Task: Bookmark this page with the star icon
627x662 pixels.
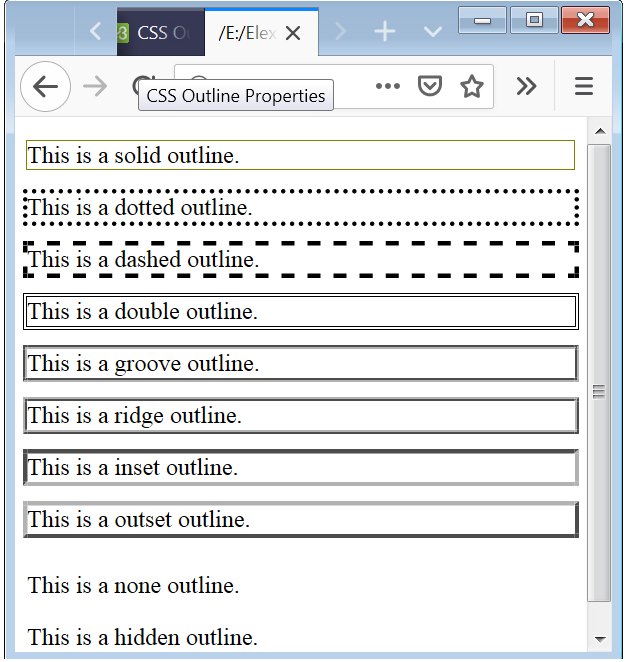Action: [x=472, y=86]
